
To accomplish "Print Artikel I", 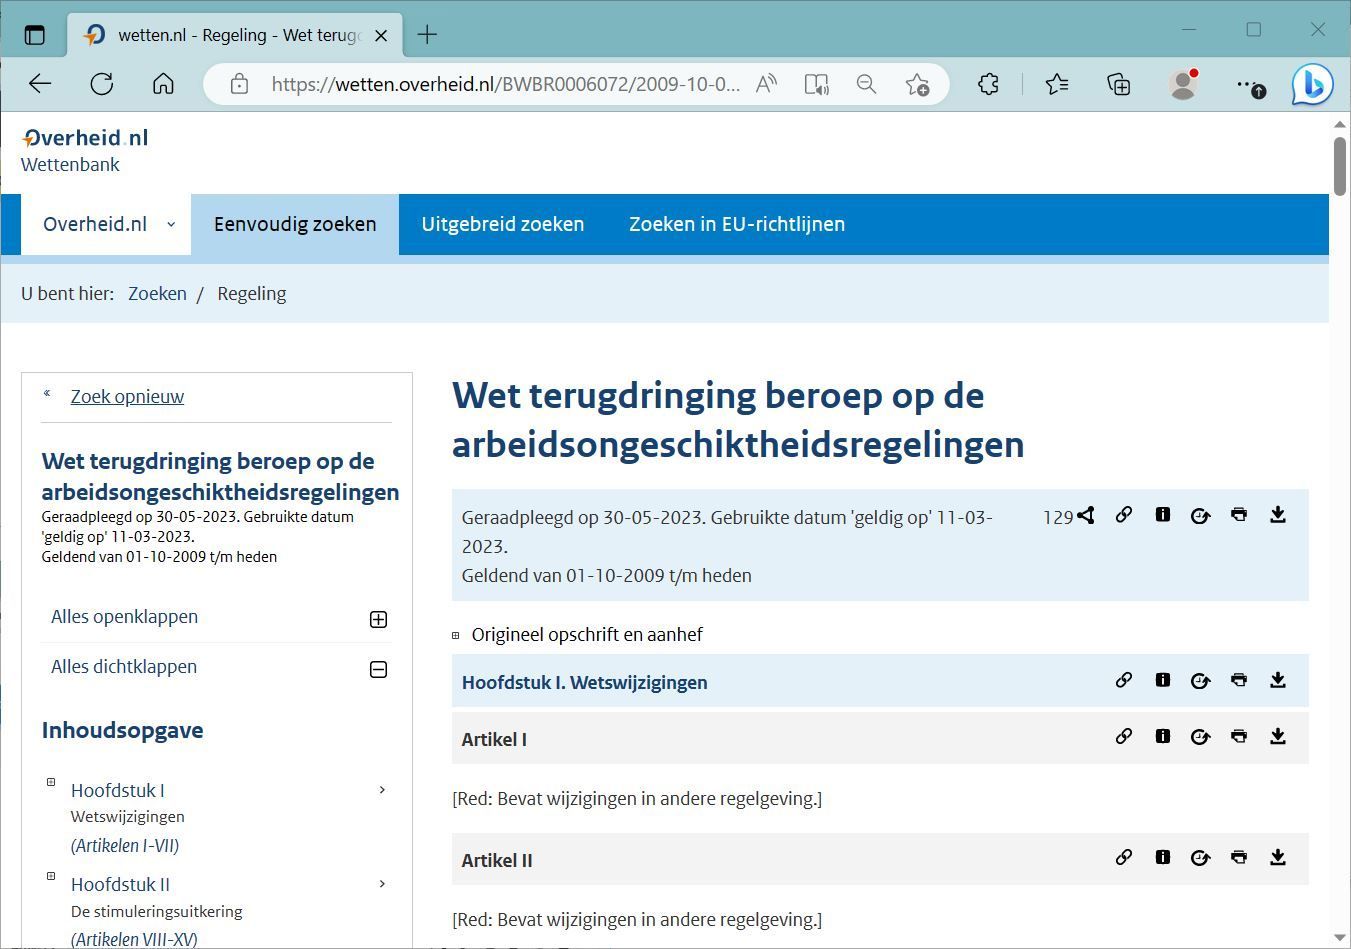I will coord(1239,736).
